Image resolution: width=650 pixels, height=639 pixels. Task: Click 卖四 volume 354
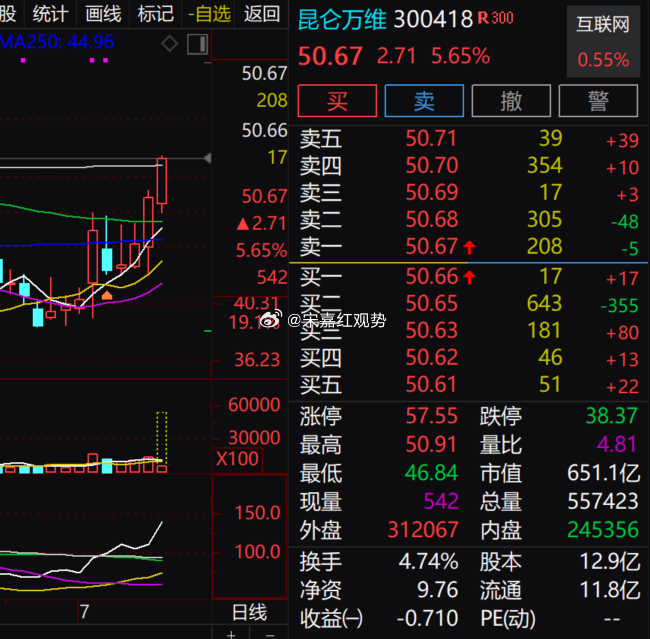click(x=545, y=165)
